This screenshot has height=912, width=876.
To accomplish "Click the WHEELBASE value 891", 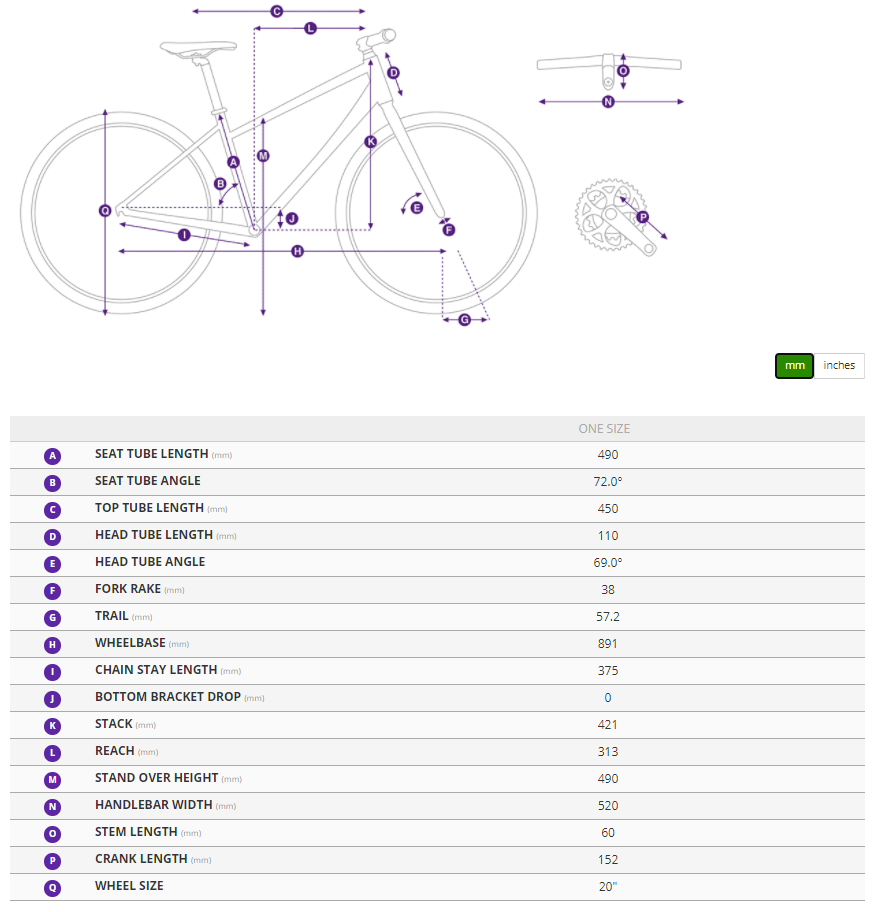I will [607, 643].
